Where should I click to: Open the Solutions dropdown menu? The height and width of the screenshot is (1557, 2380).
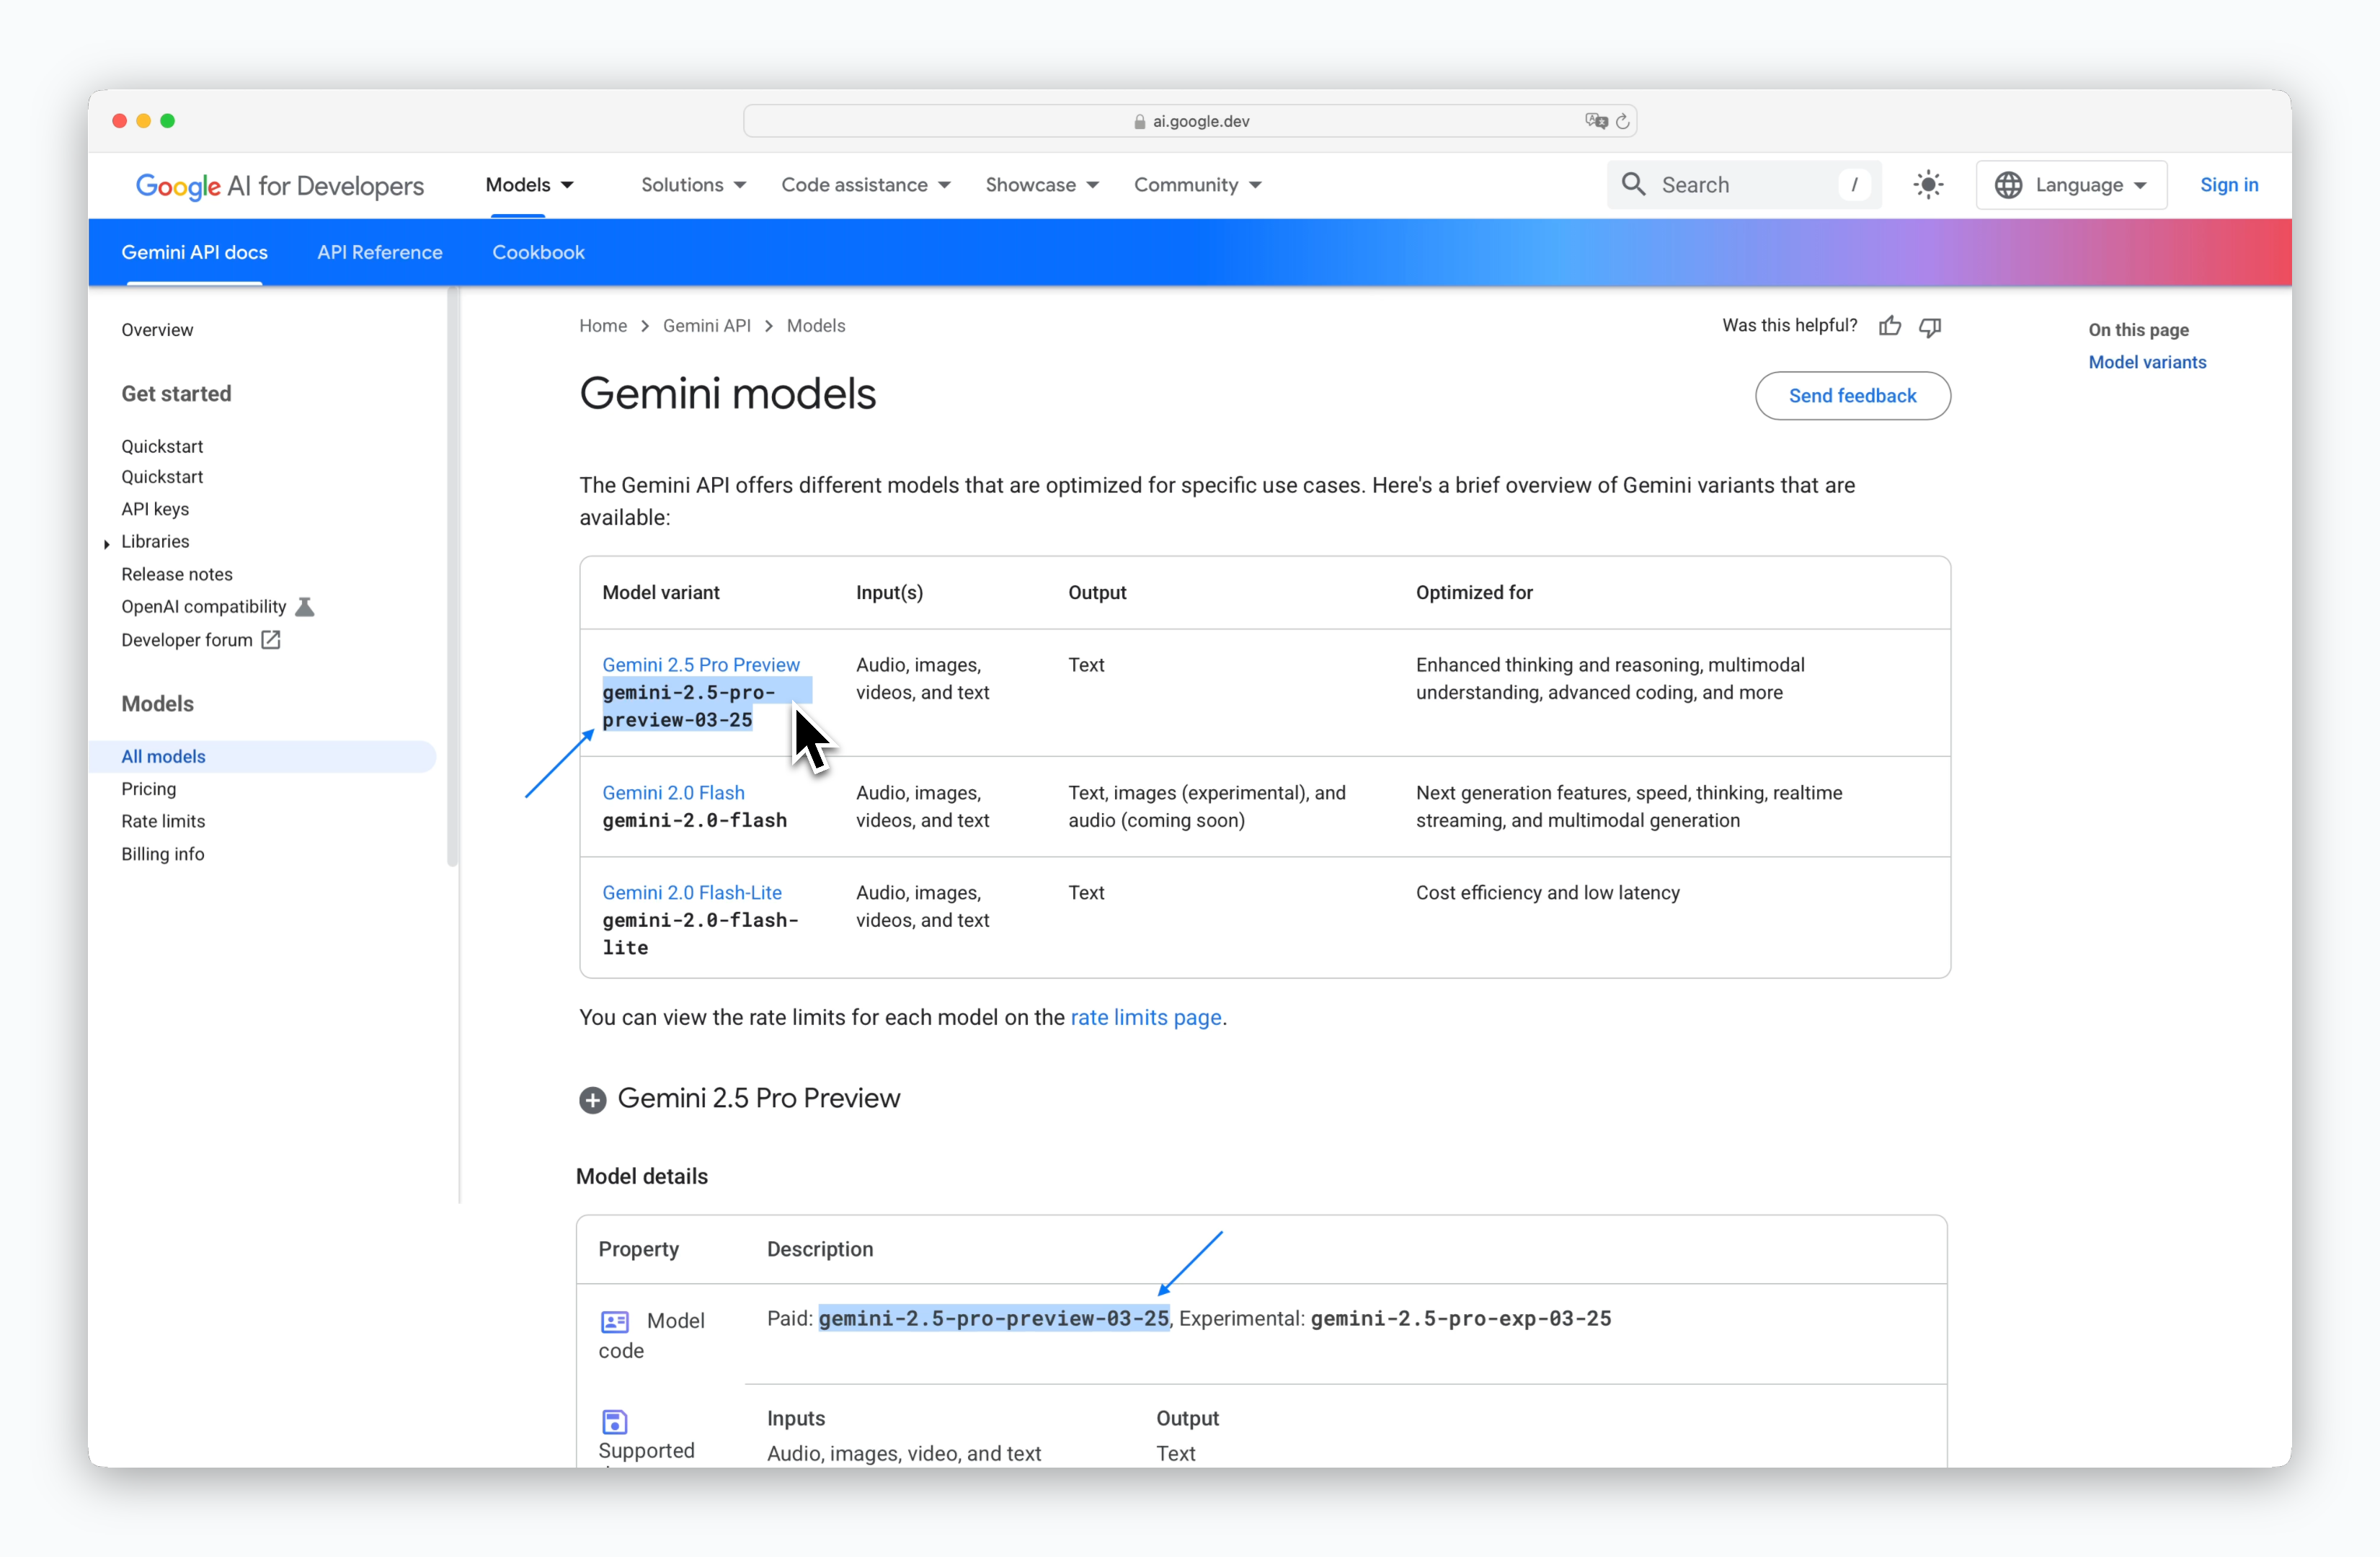[x=694, y=185]
